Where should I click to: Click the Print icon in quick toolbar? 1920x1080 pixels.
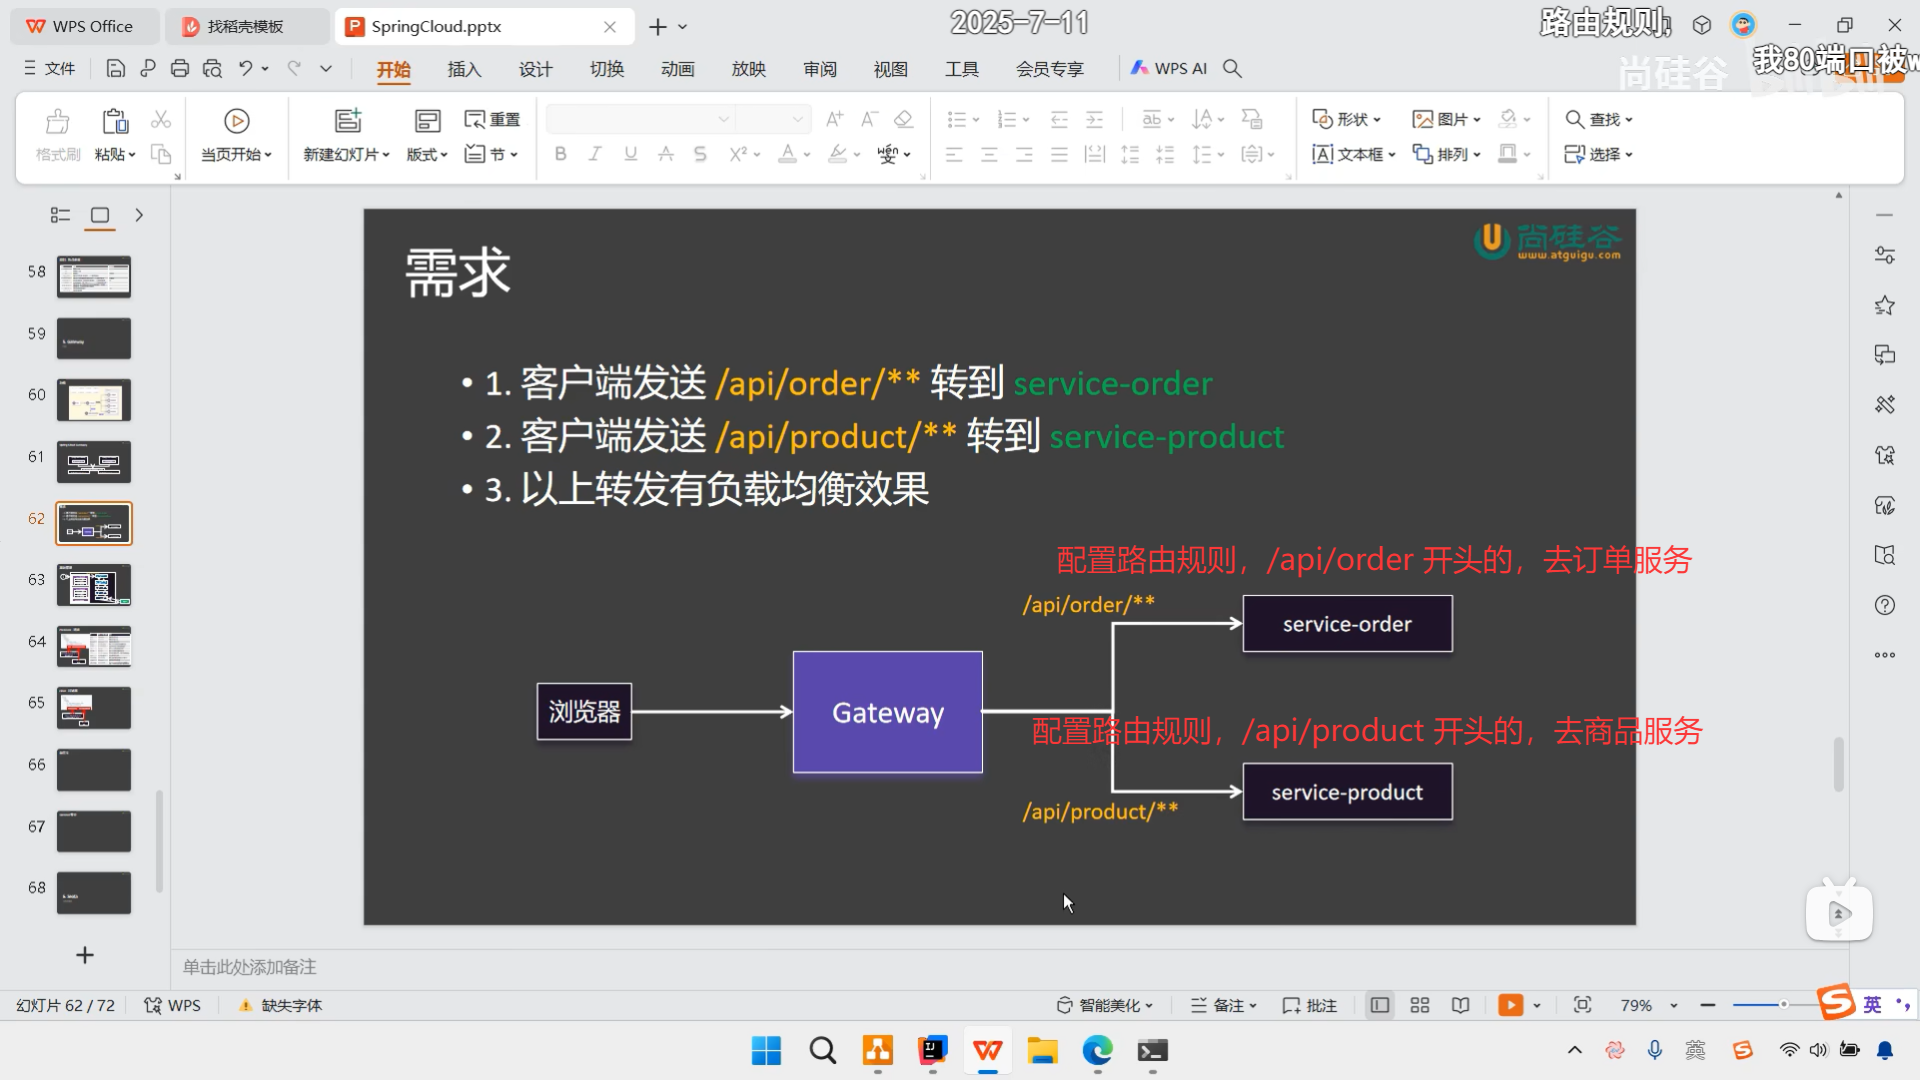tap(180, 68)
